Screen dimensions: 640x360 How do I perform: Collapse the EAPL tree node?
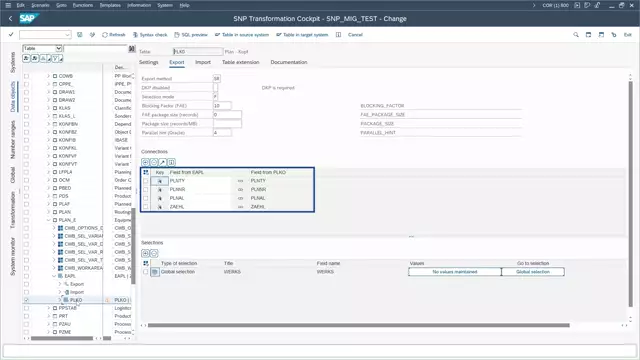[54, 276]
